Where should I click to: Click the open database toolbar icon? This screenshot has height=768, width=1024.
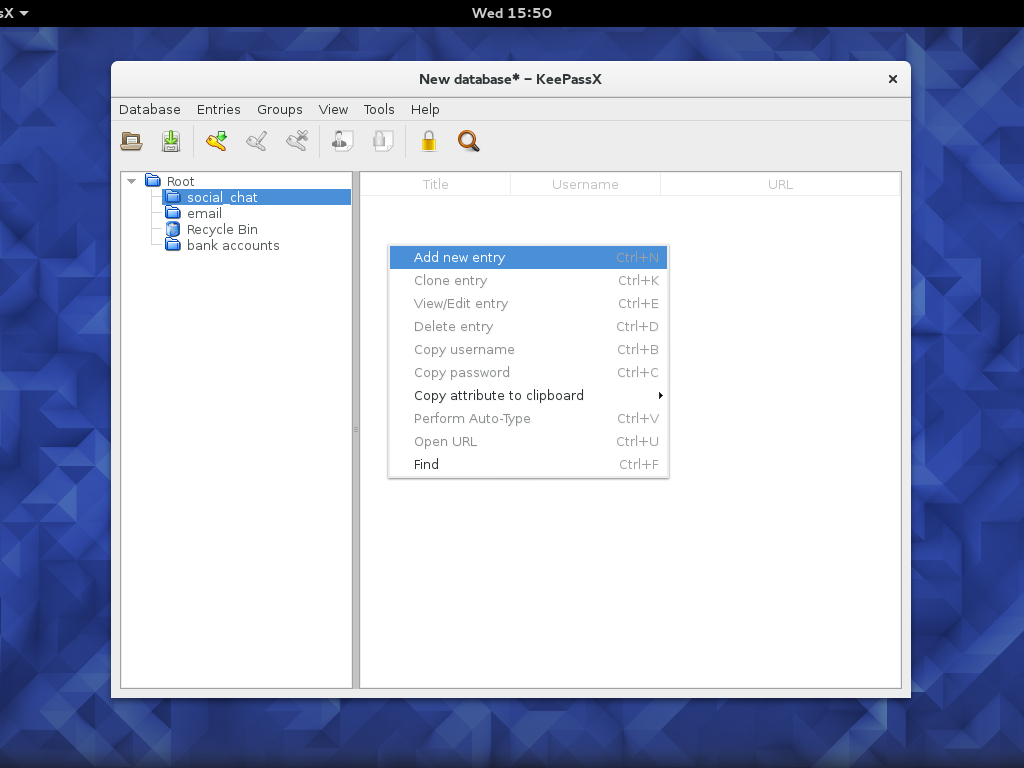[x=131, y=141]
